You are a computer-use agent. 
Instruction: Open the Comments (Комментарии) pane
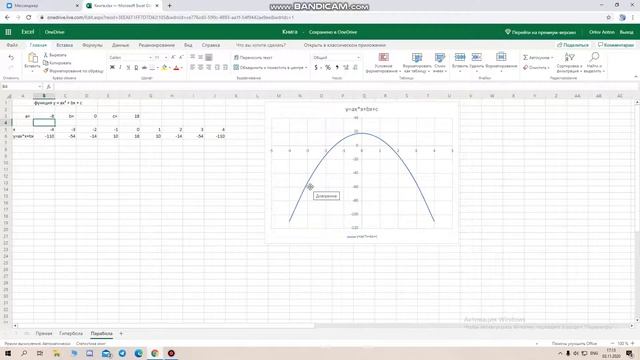(616, 45)
